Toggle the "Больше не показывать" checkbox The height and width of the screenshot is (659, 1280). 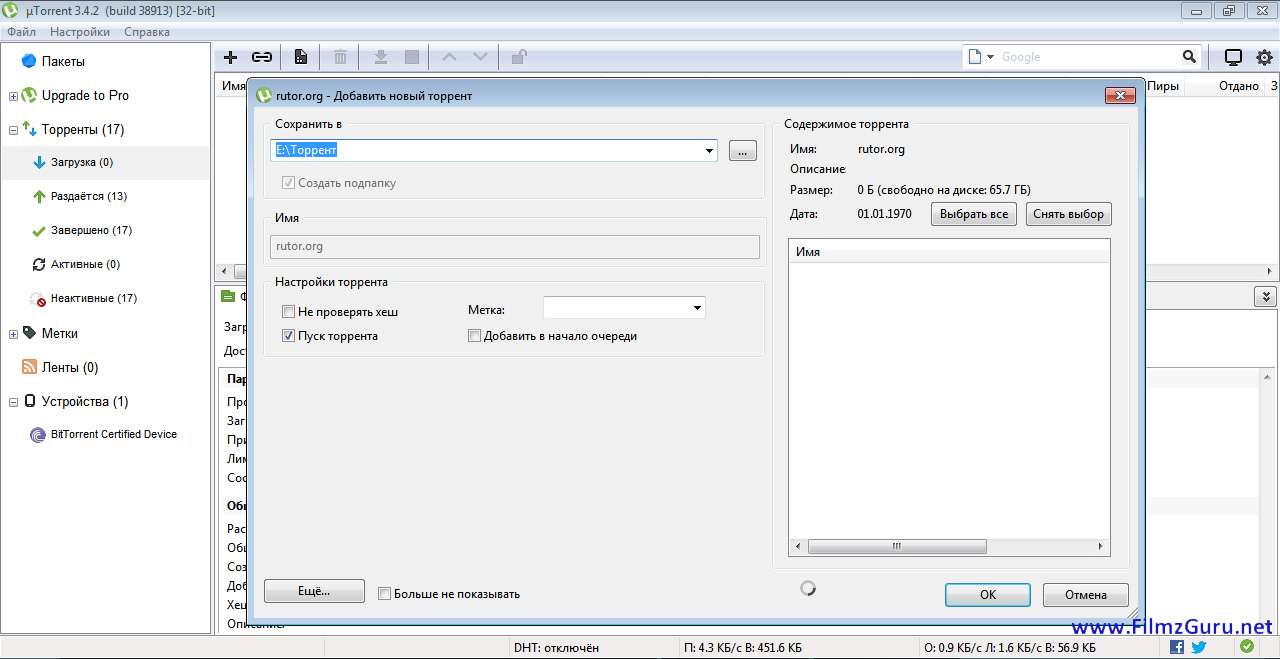385,594
